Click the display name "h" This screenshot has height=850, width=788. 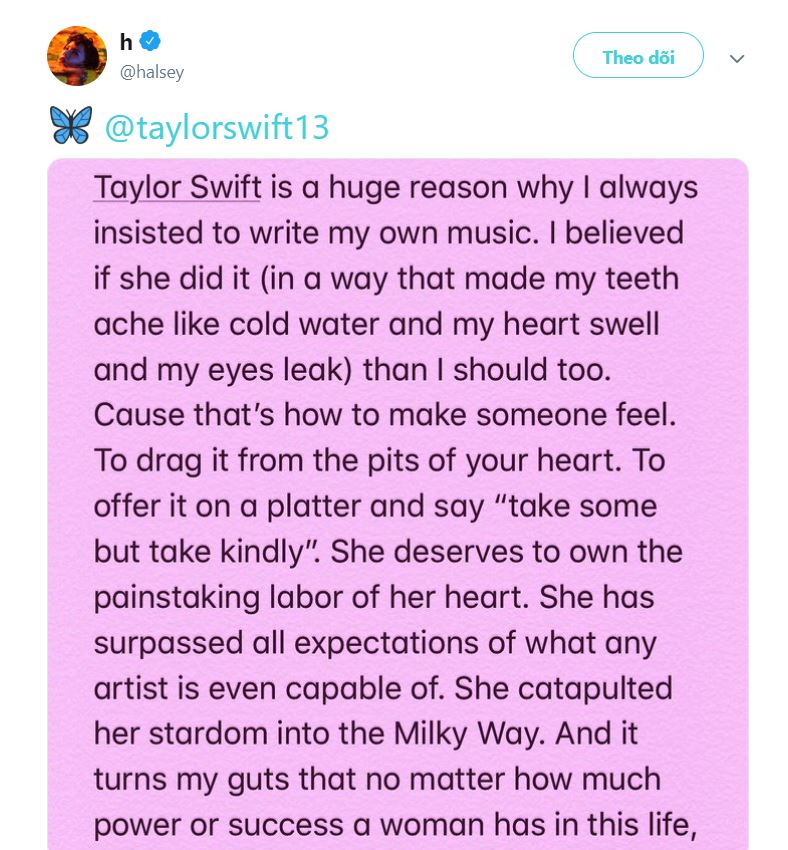(x=126, y=41)
